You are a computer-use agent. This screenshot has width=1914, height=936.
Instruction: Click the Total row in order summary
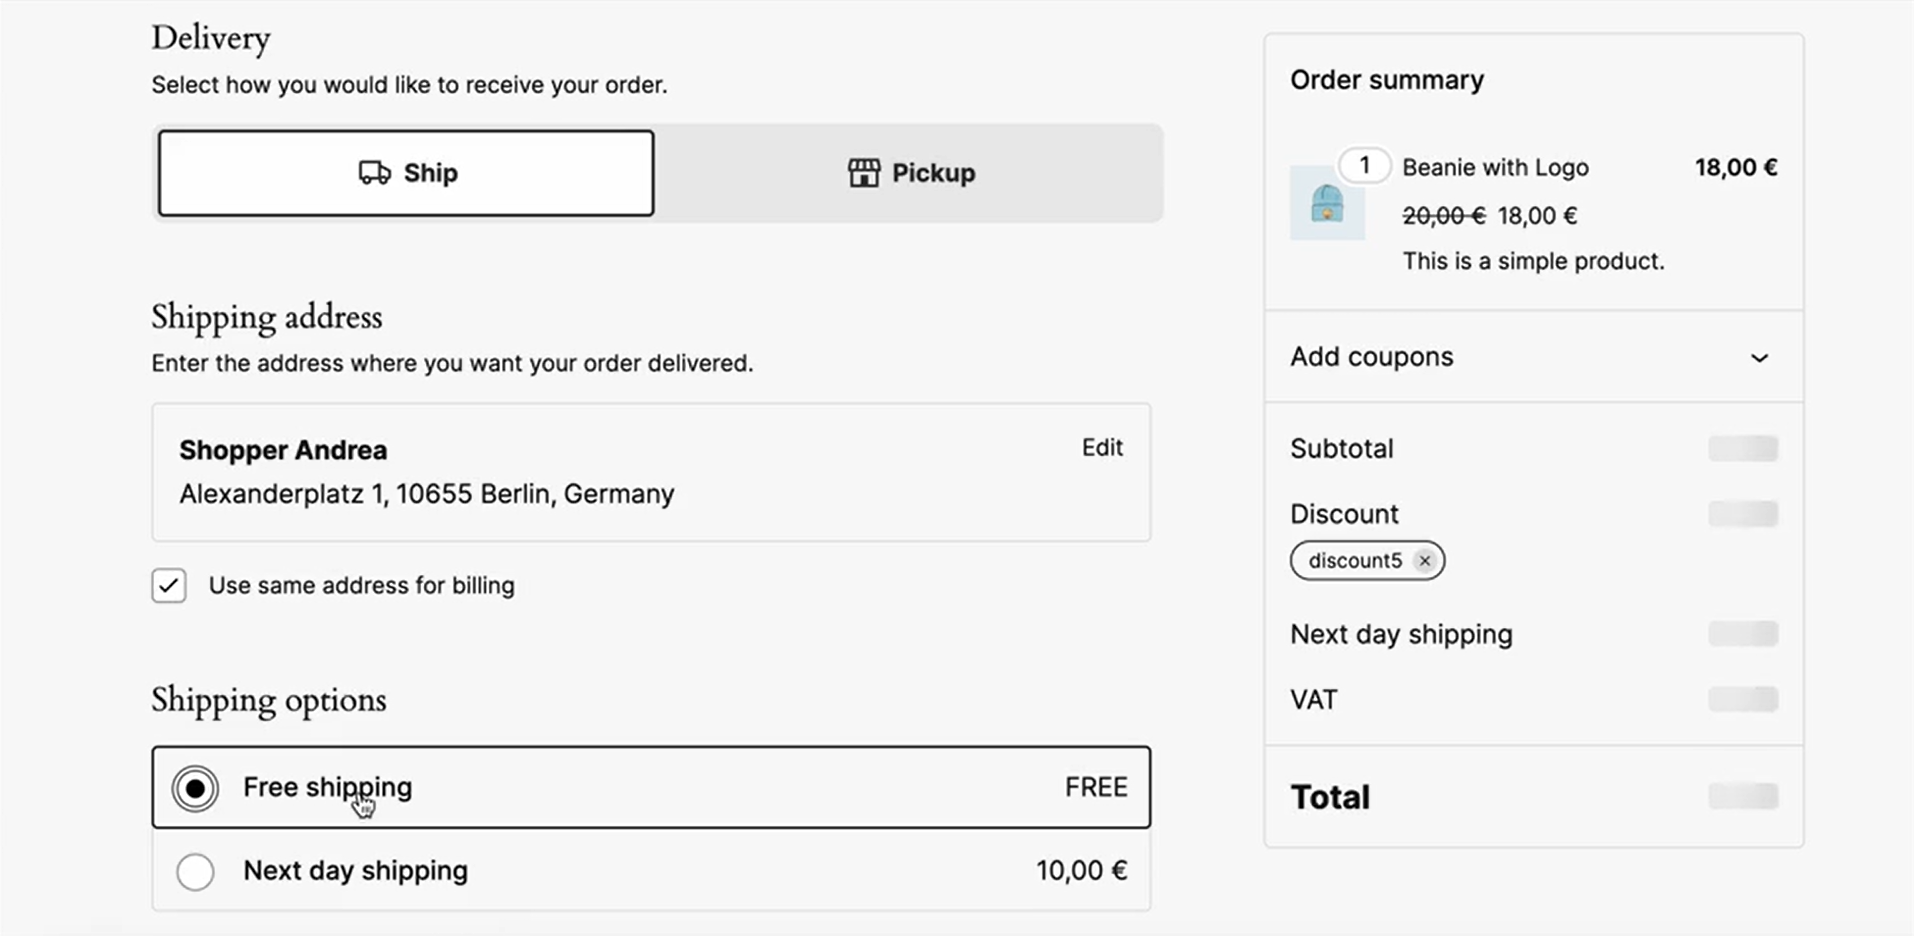pyautogui.click(x=1330, y=797)
